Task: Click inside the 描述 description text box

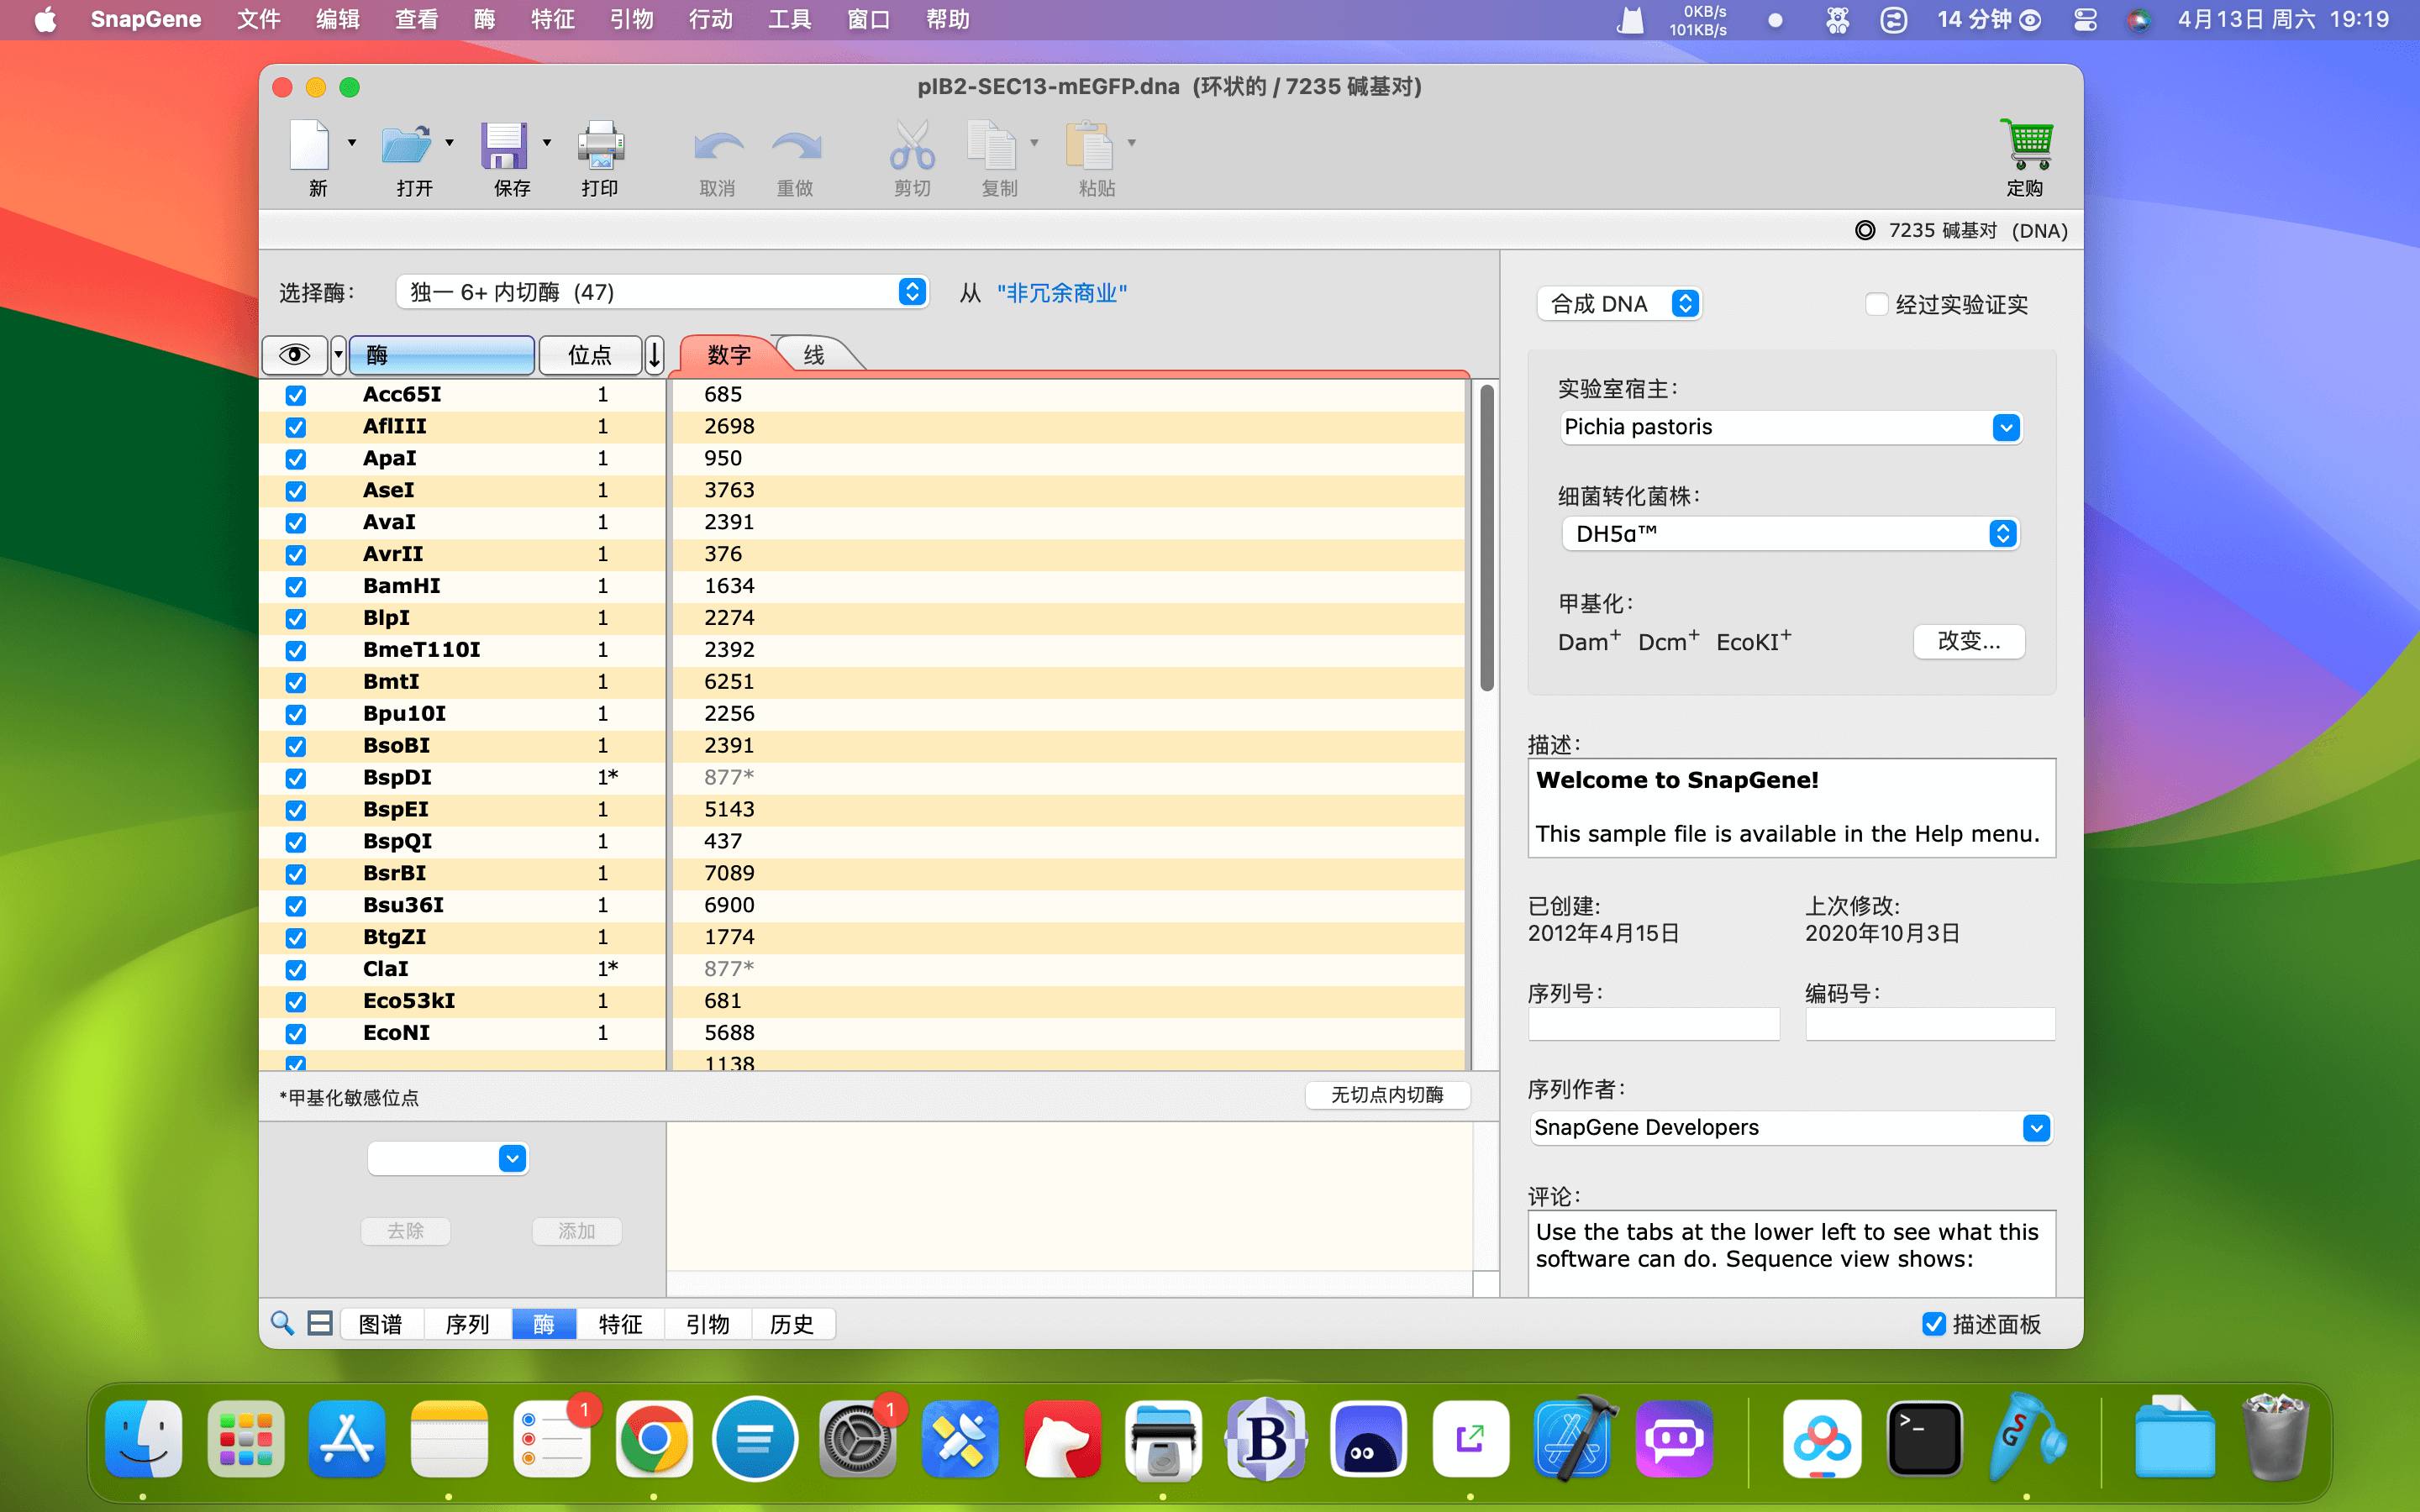Action: [1791, 807]
